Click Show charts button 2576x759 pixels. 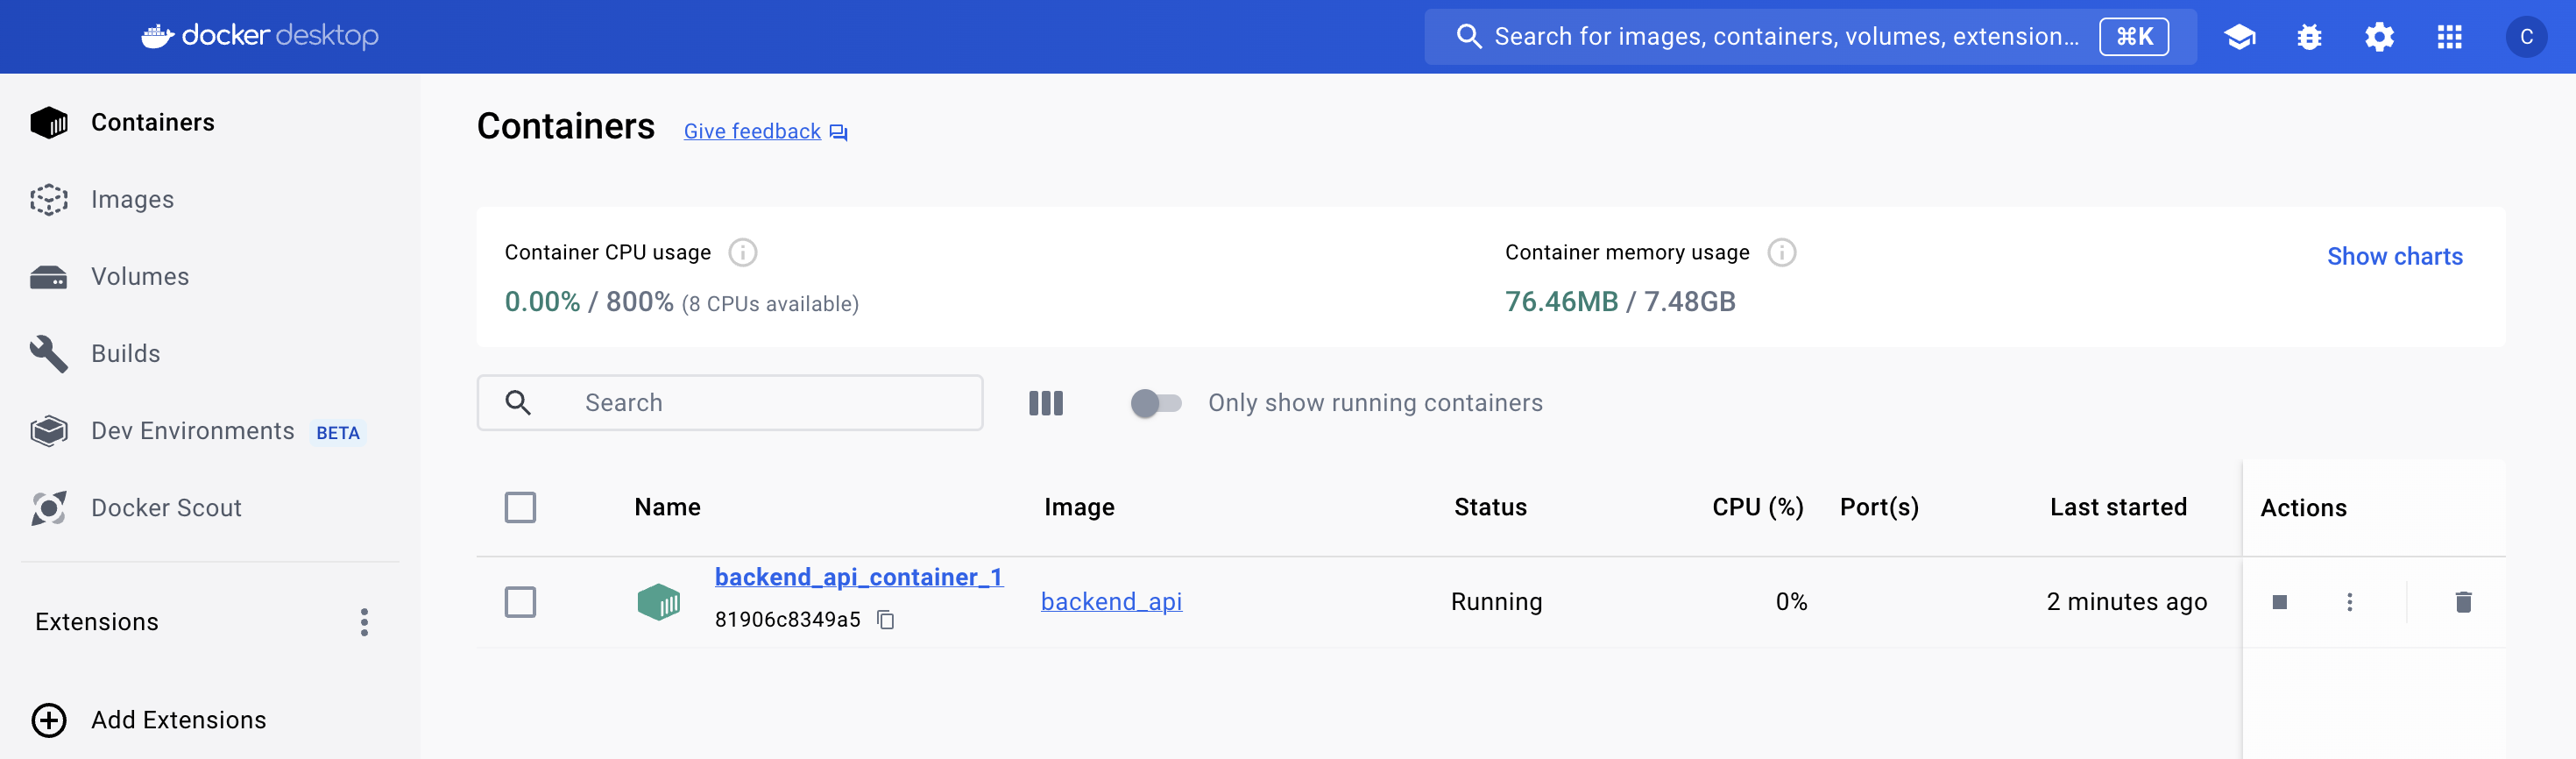2394,257
